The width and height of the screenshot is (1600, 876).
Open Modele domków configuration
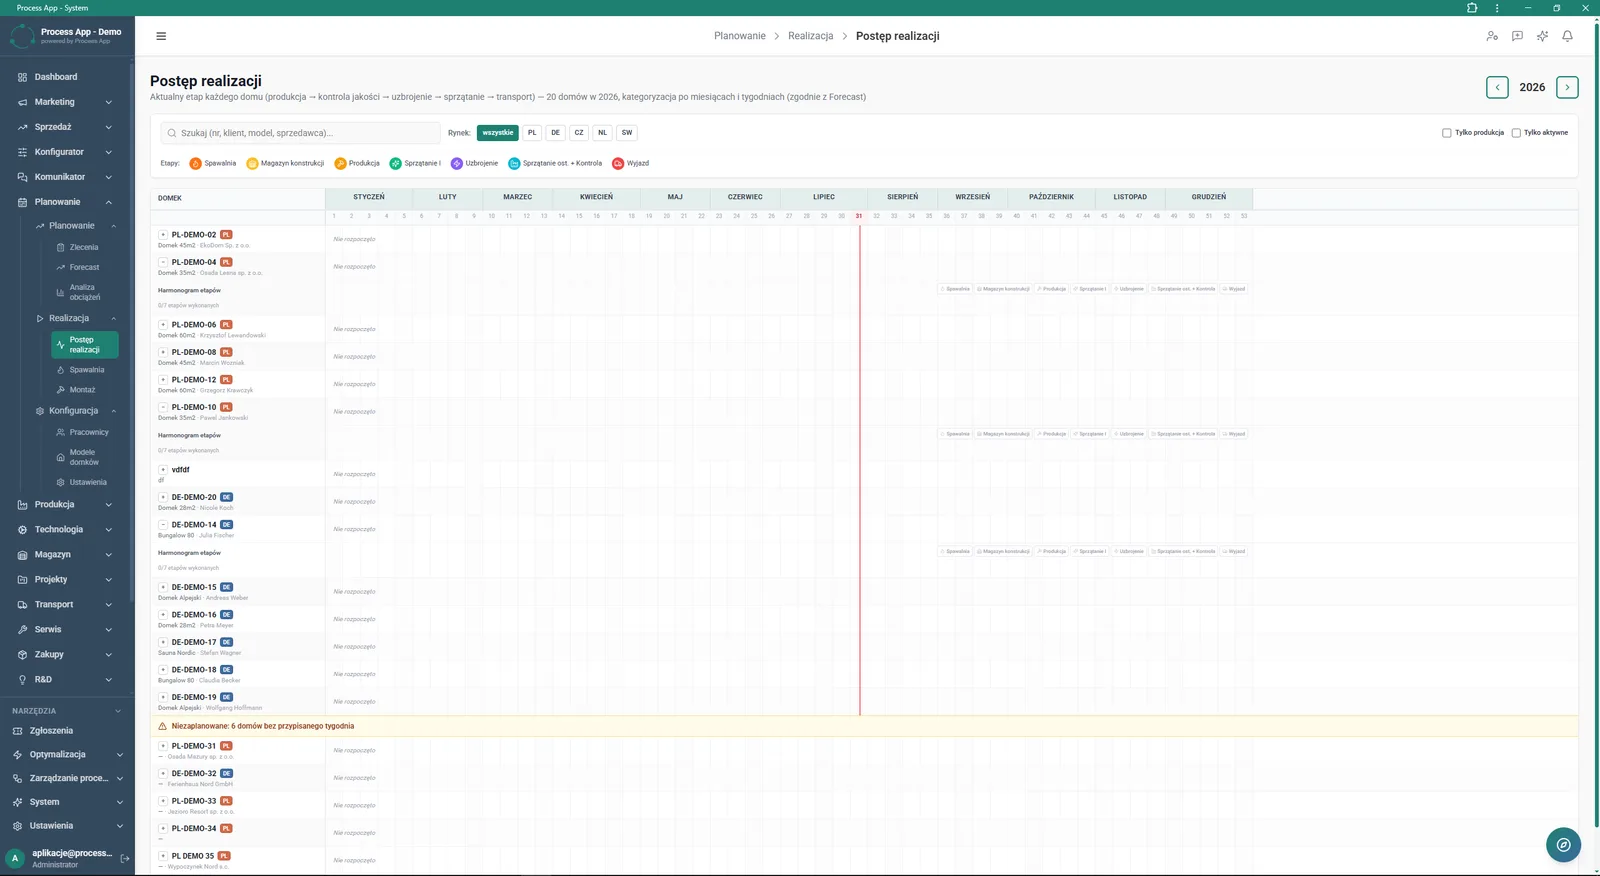pyautogui.click(x=84, y=457)
